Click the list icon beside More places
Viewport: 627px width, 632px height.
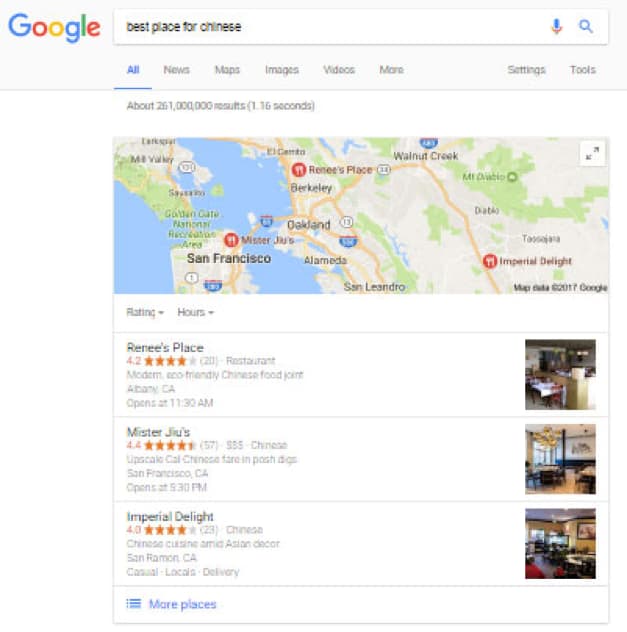(134, 603)
